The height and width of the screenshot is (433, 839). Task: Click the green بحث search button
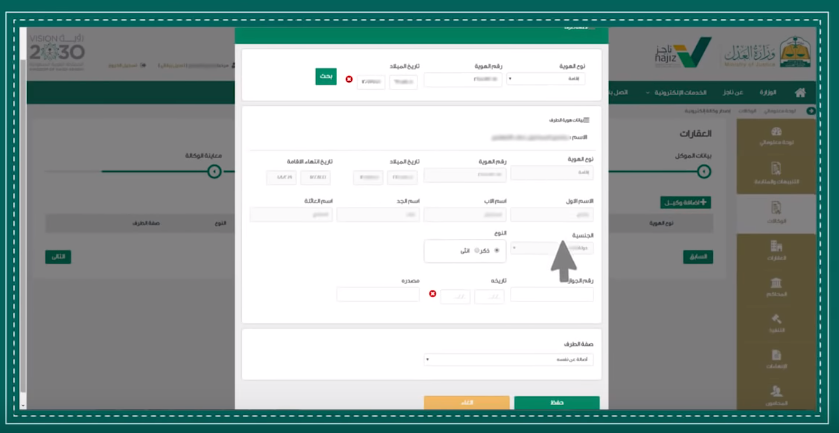pyautogui.click(x=326, y=77)
